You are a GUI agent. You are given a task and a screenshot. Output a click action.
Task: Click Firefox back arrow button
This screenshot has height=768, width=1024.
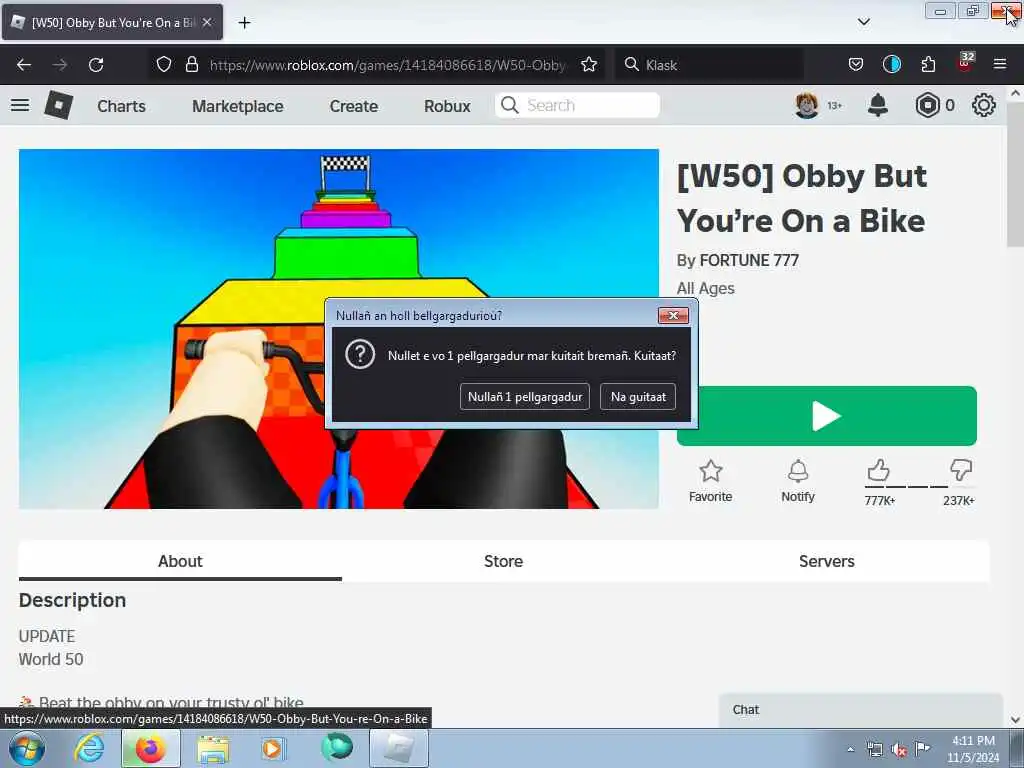[x=24, y=65]
